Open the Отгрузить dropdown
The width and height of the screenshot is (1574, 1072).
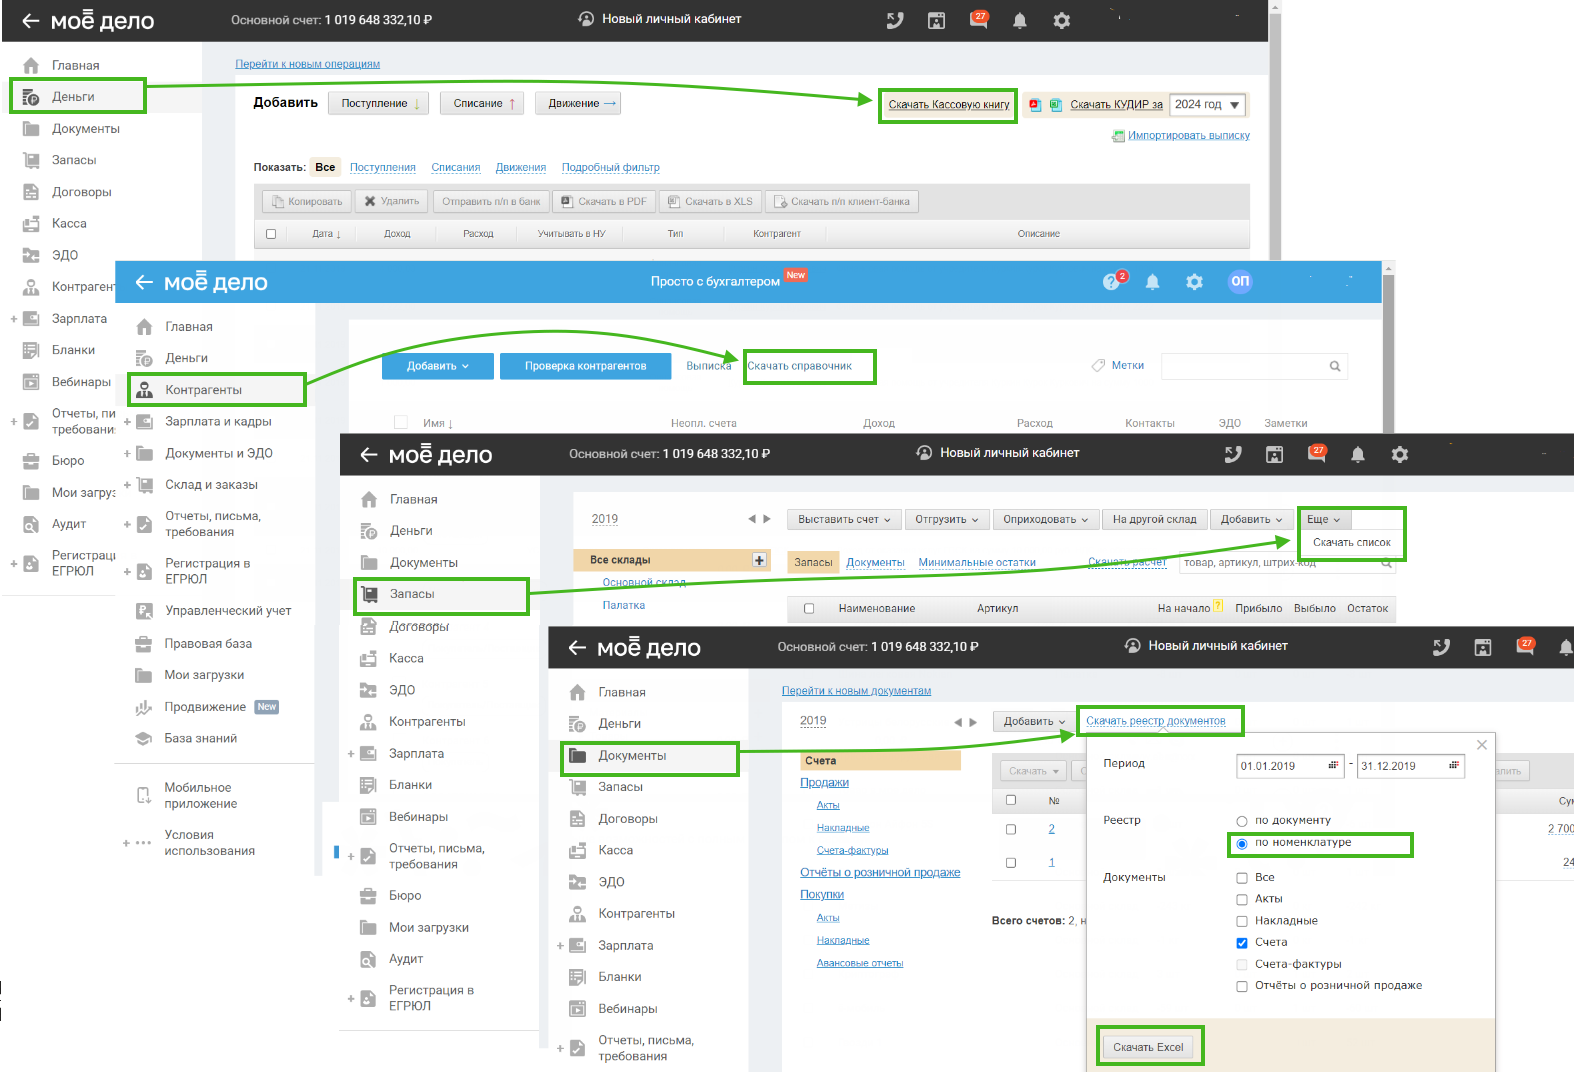click(x=947, y=519)
